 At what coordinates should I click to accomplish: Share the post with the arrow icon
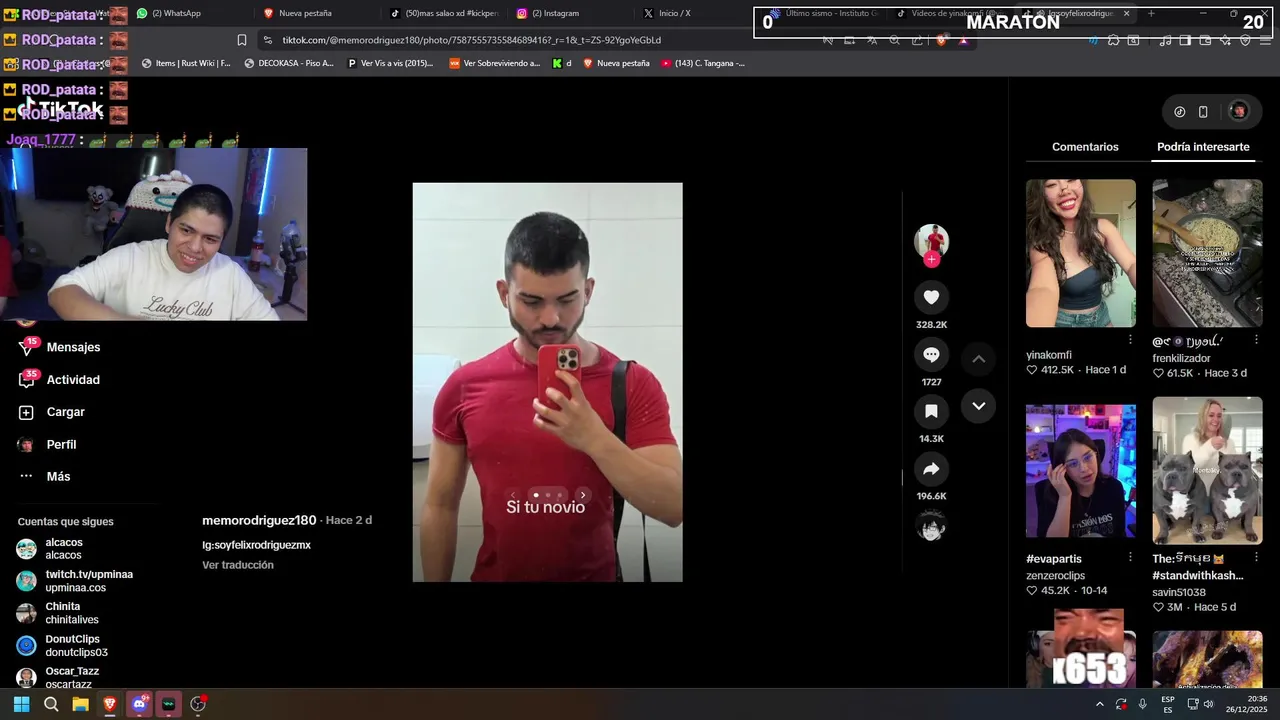pyautogui.click(x=931, y=469)
